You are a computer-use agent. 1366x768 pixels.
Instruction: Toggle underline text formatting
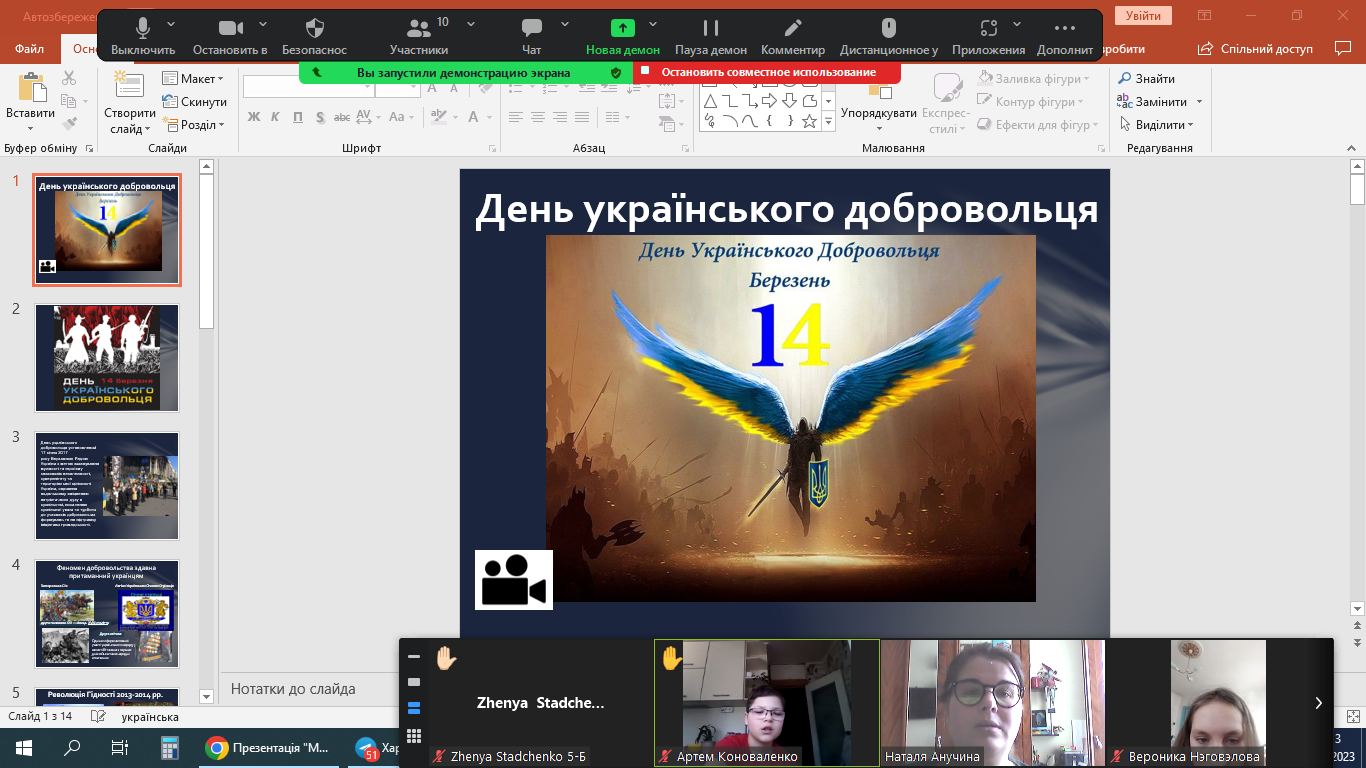point(298,117)
